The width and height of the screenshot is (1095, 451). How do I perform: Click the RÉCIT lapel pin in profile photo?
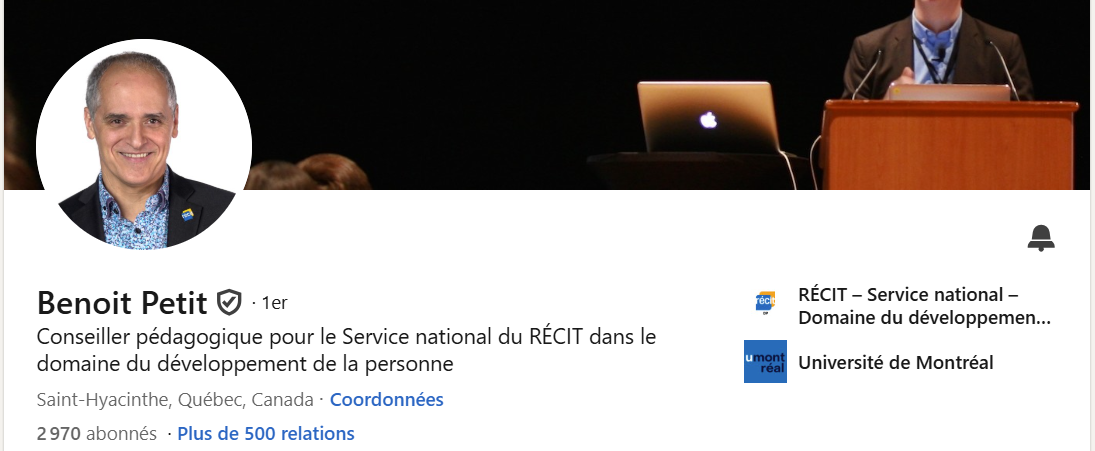pos(187,214)
